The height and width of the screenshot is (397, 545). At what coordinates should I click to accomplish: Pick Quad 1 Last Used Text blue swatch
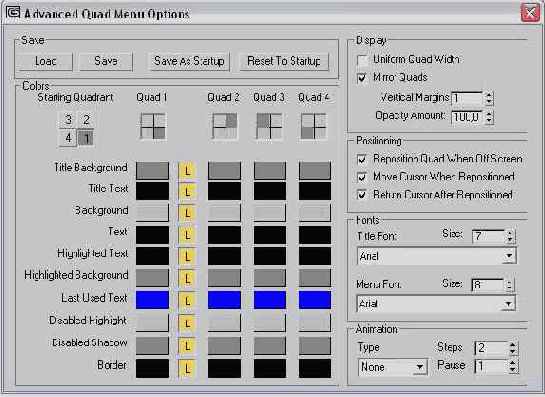click(152, 300)
